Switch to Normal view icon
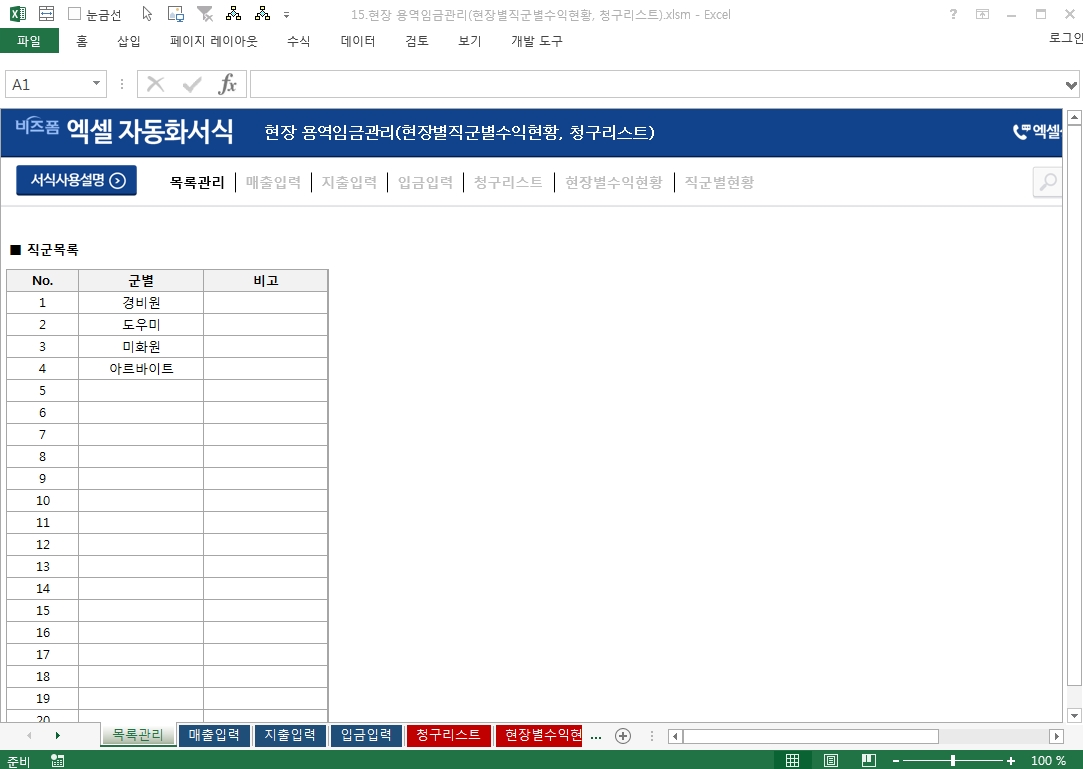1083x769 pixels. coord(793,761)
